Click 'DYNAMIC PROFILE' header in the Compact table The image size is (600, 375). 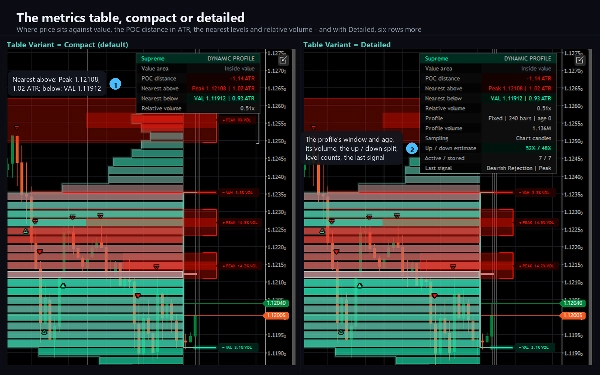pyautogui.click(x=231, y=59)
